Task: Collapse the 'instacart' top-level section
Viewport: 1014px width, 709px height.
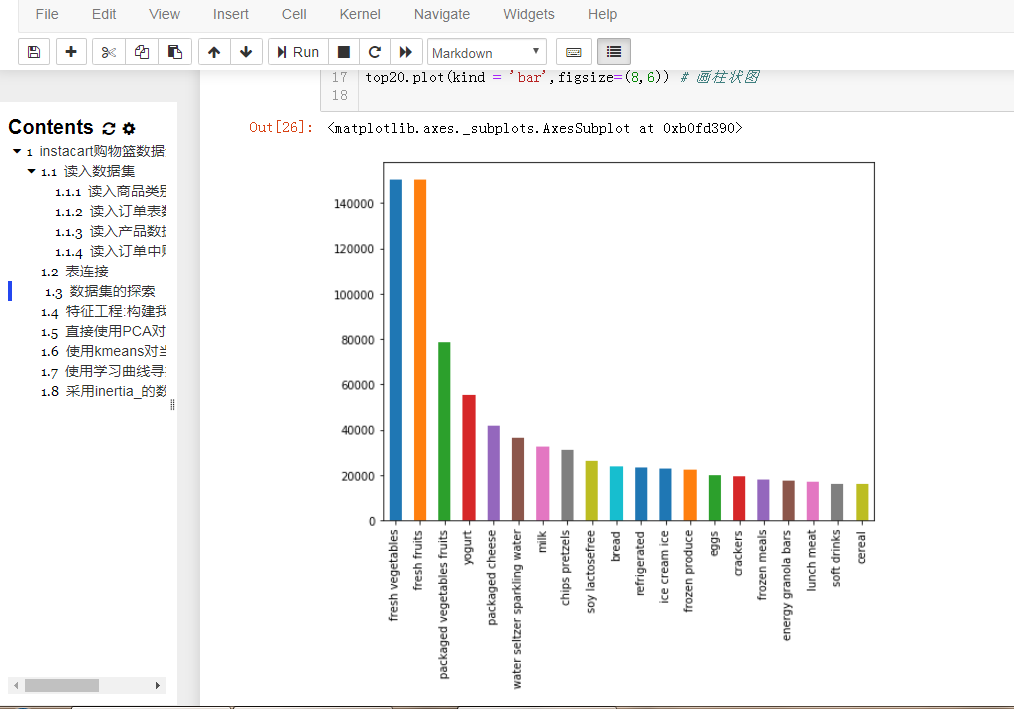Action: pos(17,152)
